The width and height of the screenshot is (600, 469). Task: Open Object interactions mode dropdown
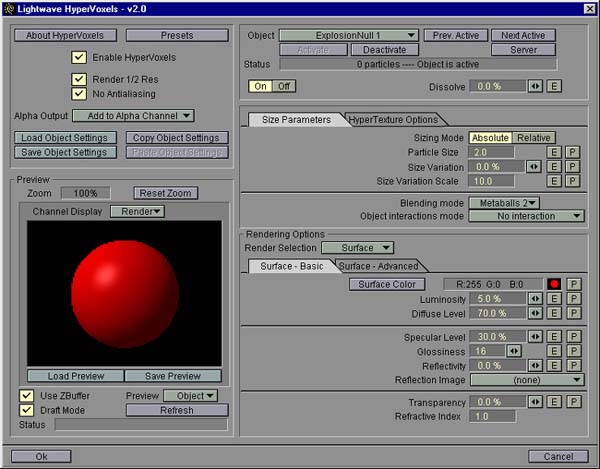(527, 216)
